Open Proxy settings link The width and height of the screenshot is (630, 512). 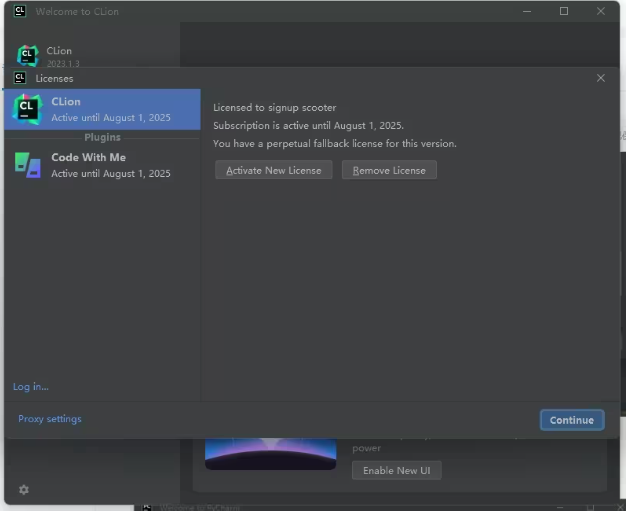coord(50,419)
